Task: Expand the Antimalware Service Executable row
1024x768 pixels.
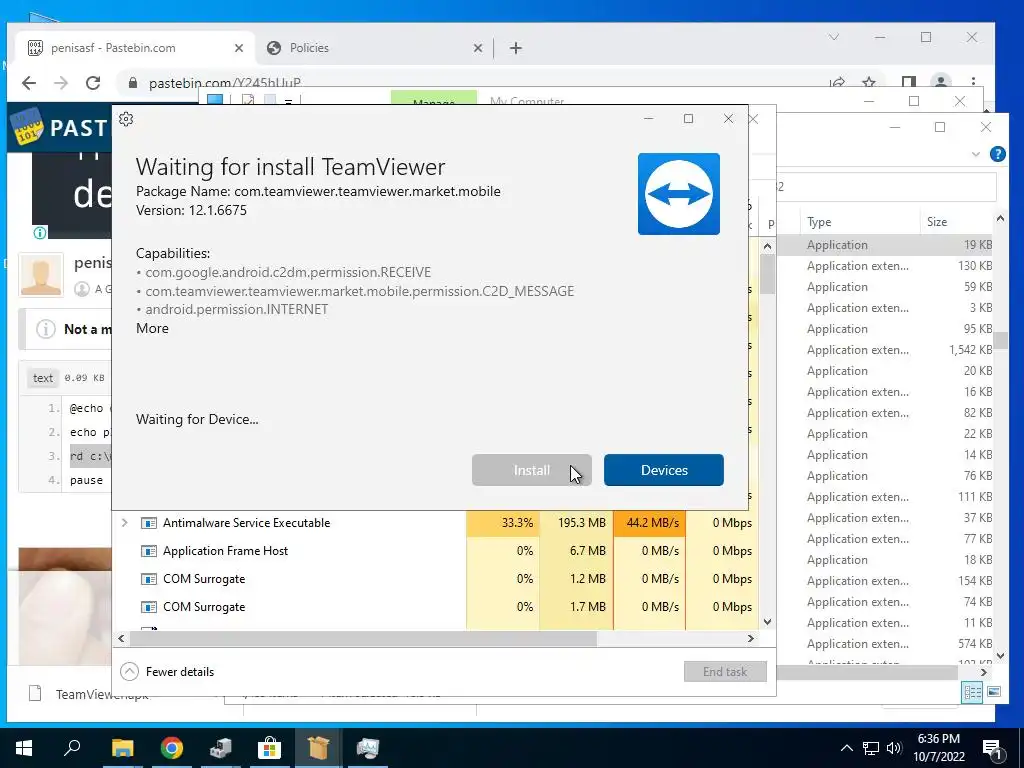Action: pyautogui.click(x=125, y=522)
